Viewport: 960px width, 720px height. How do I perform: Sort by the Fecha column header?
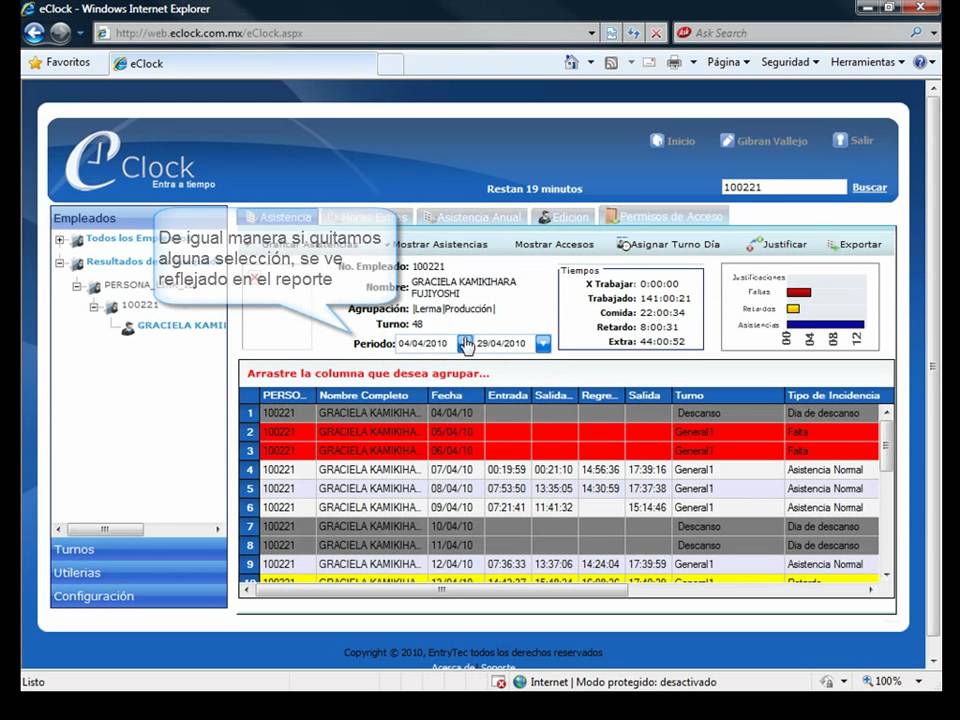click(x=456, y=396)
